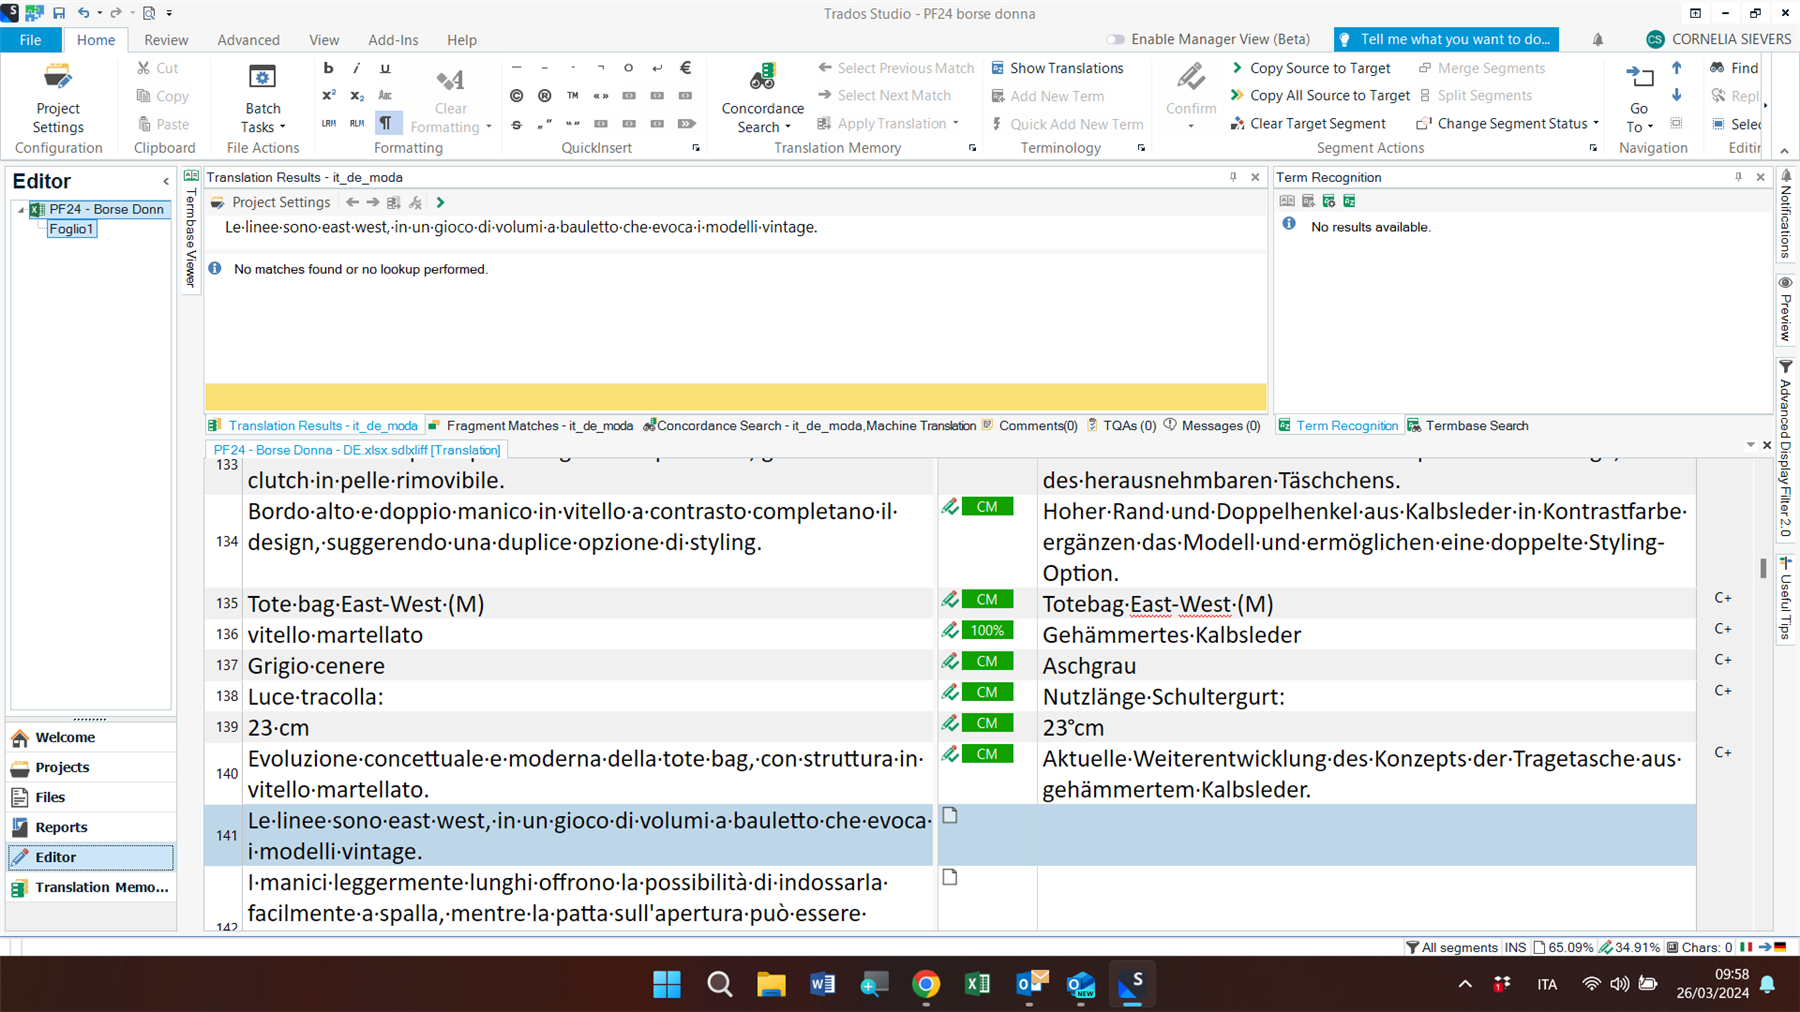Move to previous segment with up arrow
This screenshot has width=1800, height=1012.
1677,68
